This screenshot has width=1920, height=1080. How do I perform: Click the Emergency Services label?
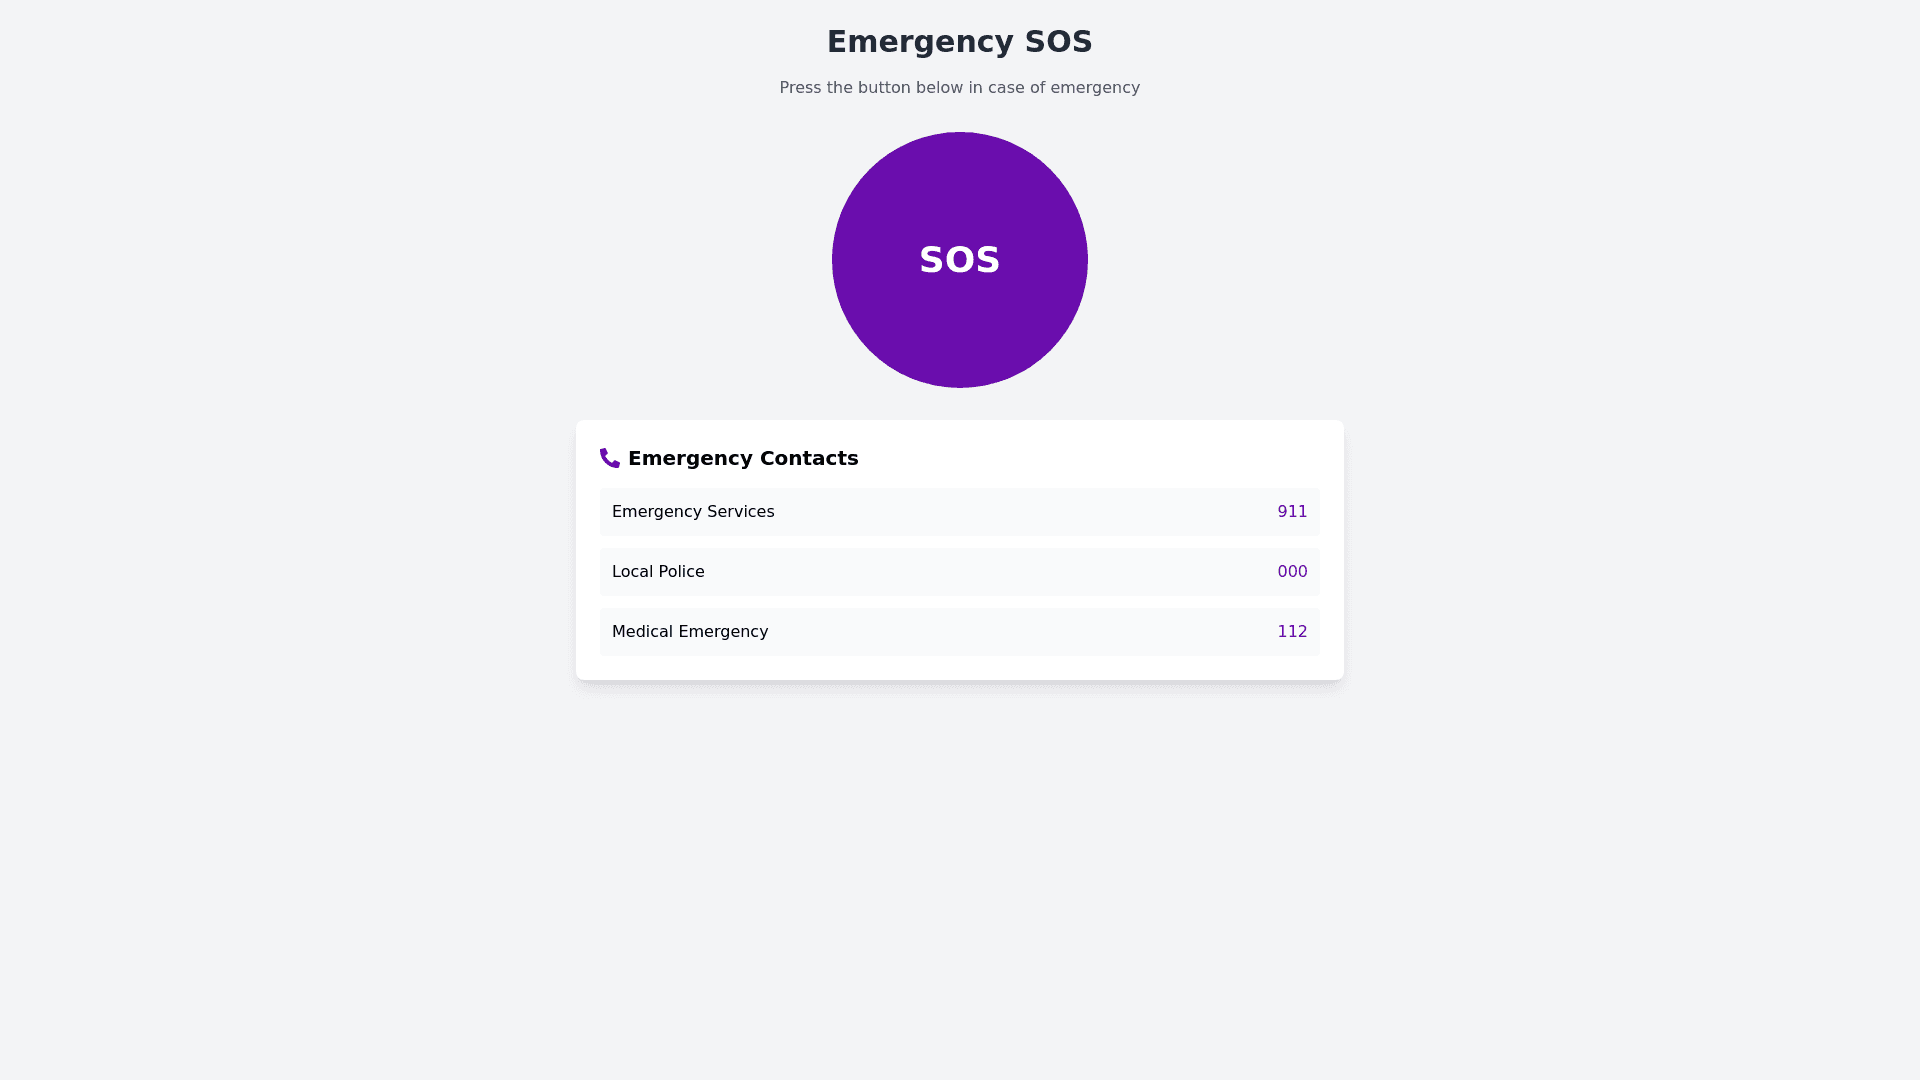pyautogui.click(x=693, y=512)
